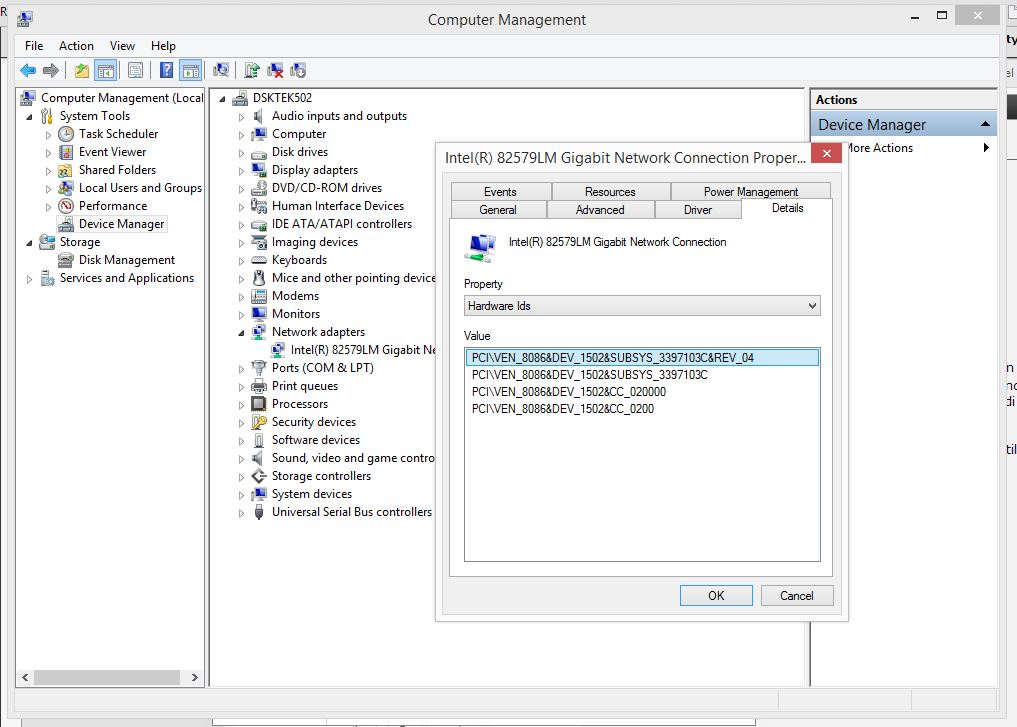Toggle the Show/Hide Action Pane toolbar button
Image resolution: width=1017 pixels, height=727 pixels.
pyautogui.click(x=191, y=70)
